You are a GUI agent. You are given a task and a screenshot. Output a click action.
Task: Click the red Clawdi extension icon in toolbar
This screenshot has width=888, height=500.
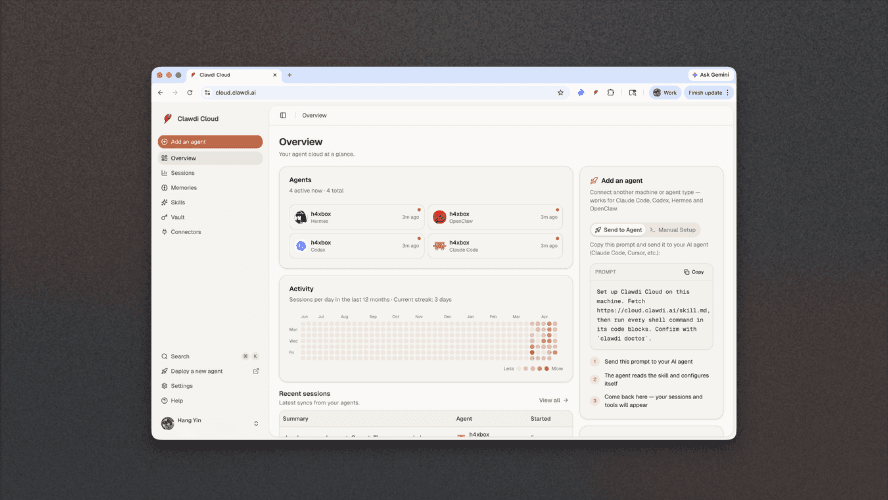pyautogui.click(x=596, y=92)
